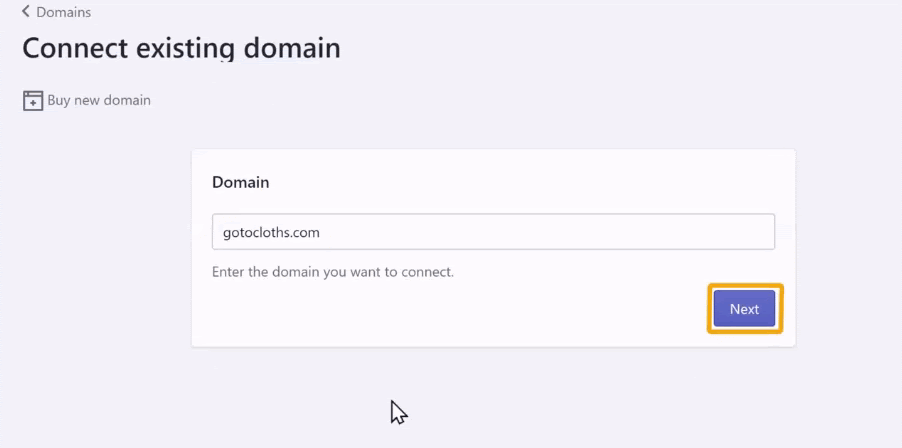This screenshot has height=448, width=902.
Task: Place cursor on the gotocloths.com text
Action: pos(271,233)
